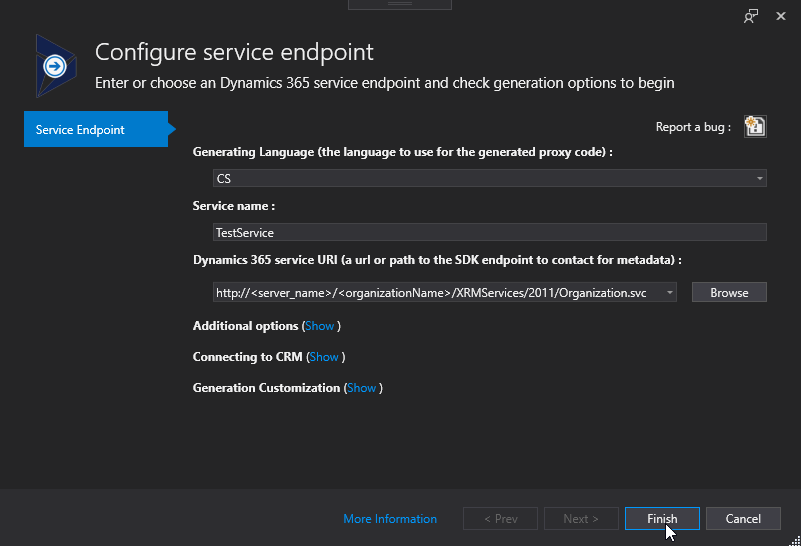Click the Generating Language label text

pyautogui.click(x=403, y=152)
